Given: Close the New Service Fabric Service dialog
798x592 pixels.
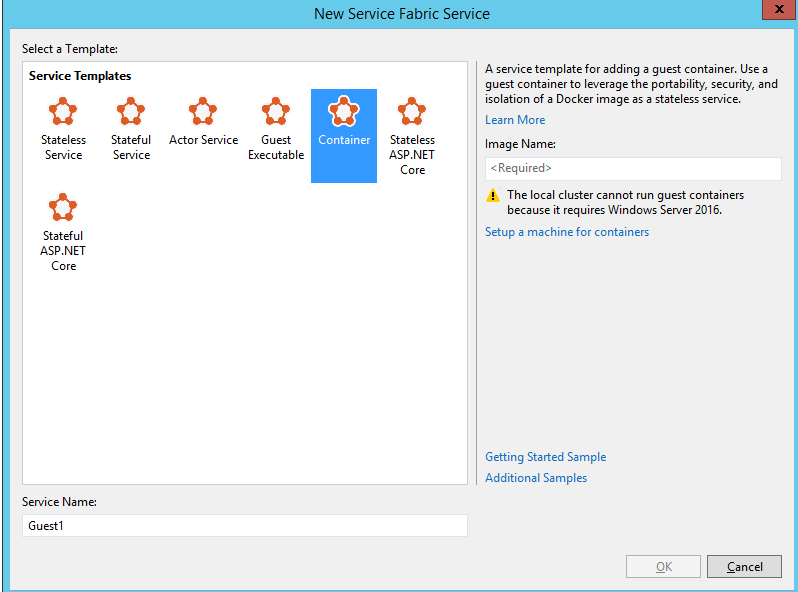Looking at the screenshot, I should point(779,9).
